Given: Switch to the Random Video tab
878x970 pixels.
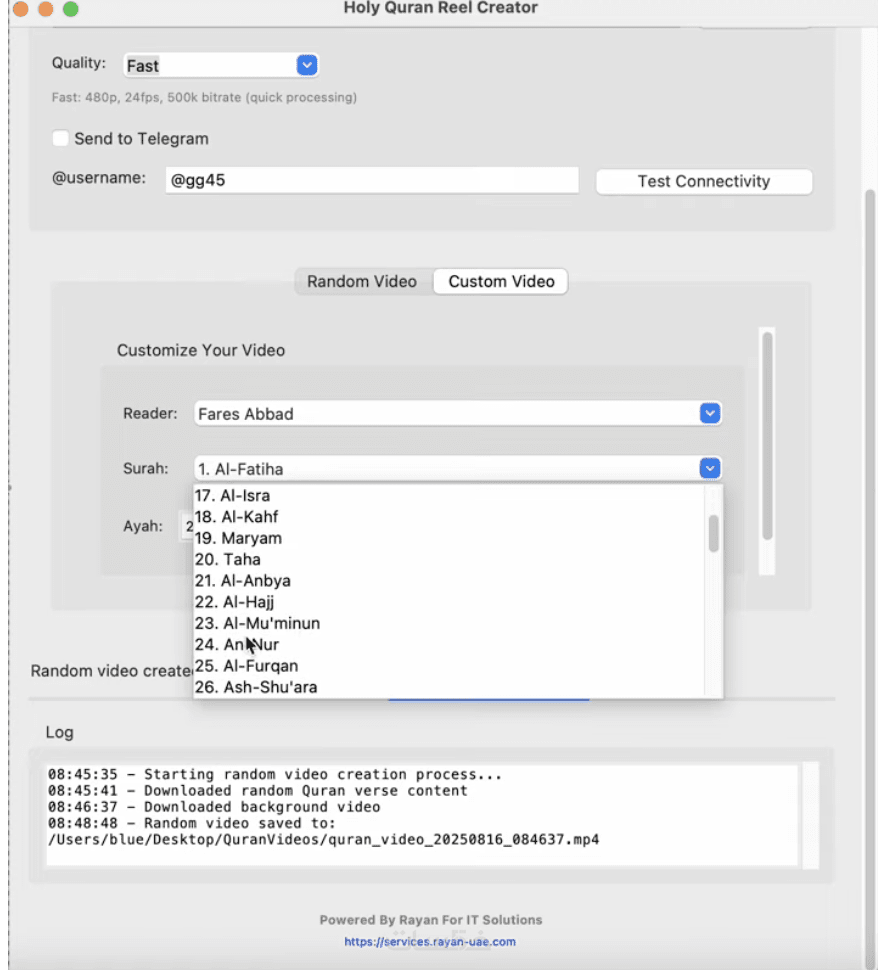Looking at the screenshot, I should click(x=362, y=281).
